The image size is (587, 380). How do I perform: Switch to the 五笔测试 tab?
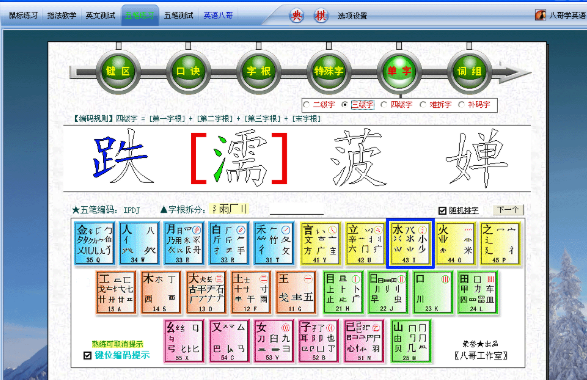pos(179,16)
